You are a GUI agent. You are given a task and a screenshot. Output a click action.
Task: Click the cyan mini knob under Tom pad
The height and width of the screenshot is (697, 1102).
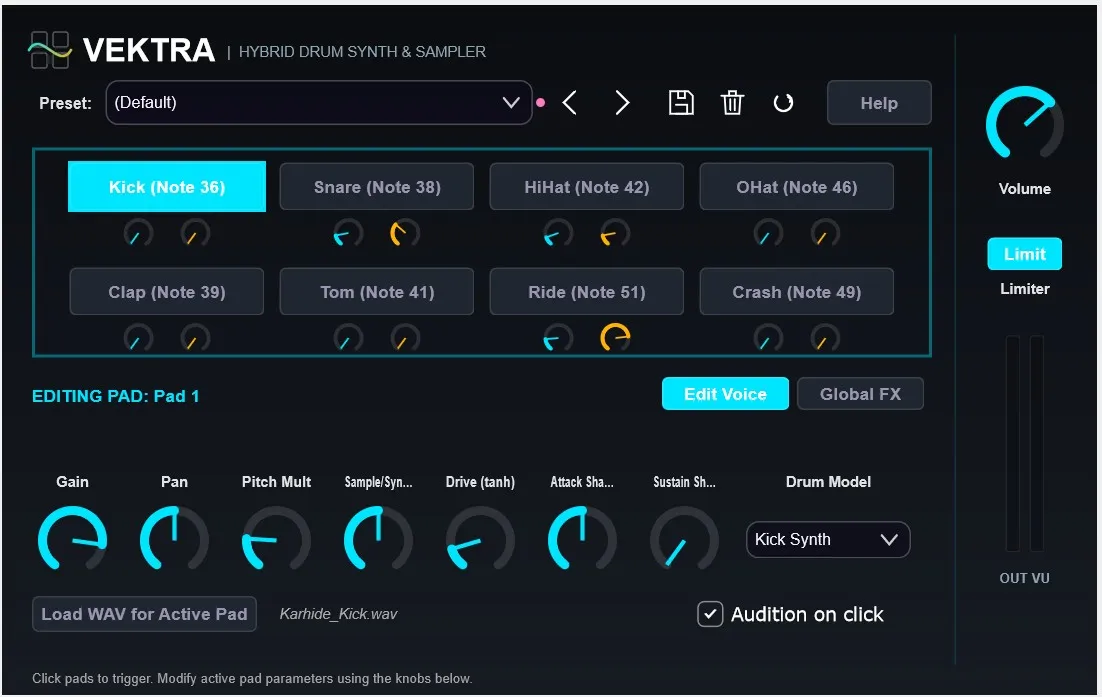click(x=348, y=338)
